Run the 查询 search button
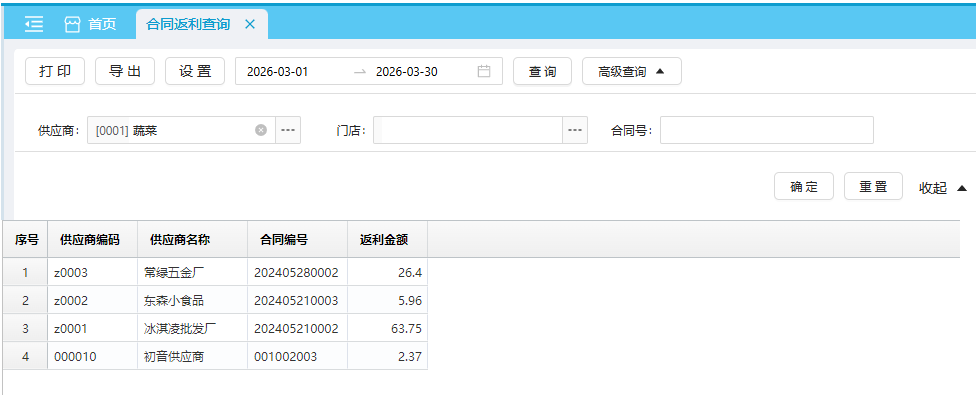 pos(542,71)
